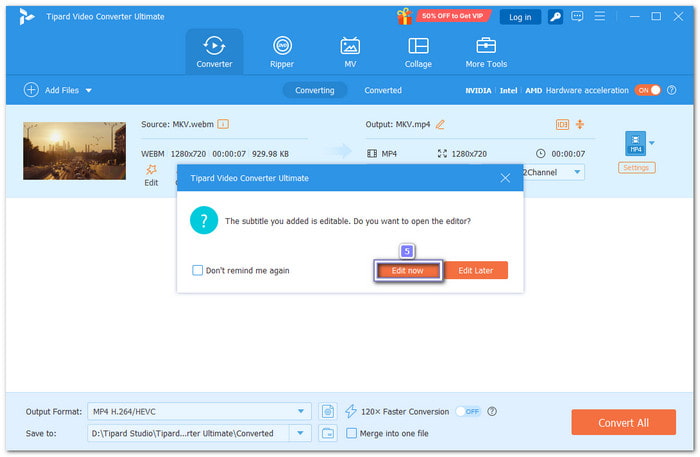Screen dimensions: 700x457
Task: Toggle 120× Faster Conversion on
Action: point(467,411)
